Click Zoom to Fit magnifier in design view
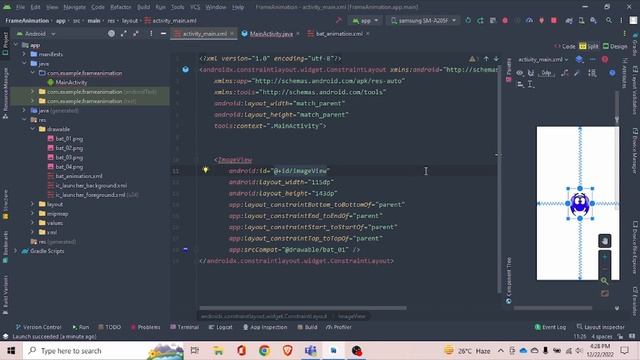 point(604,281)
